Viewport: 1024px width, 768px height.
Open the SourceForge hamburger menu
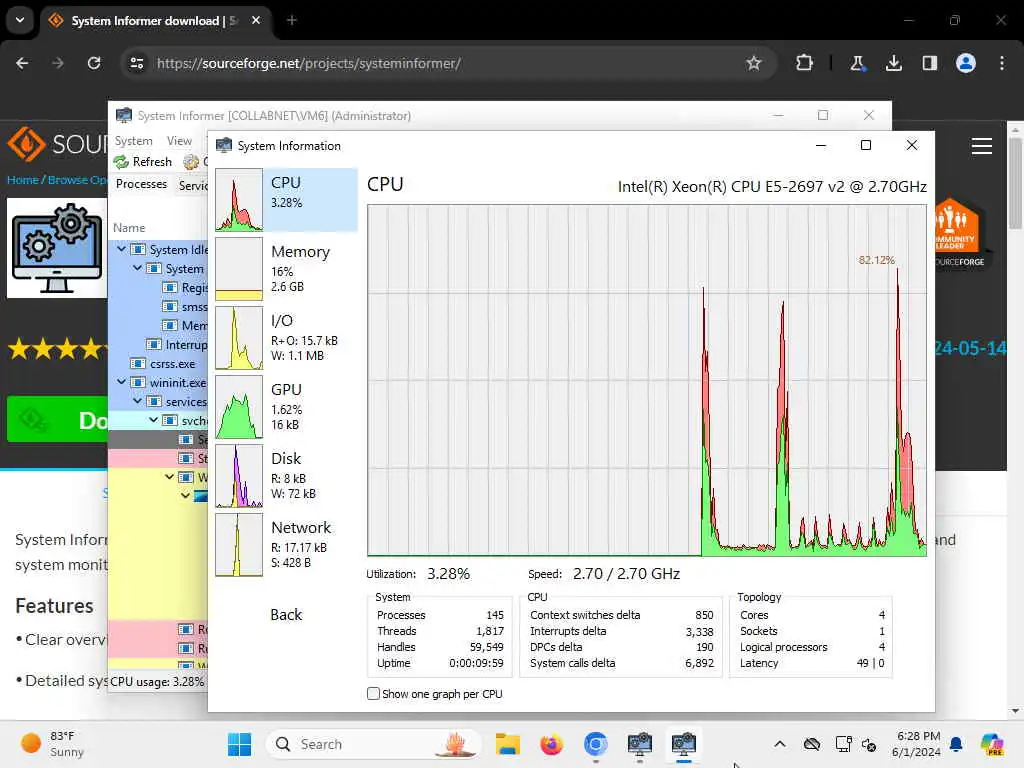[x=982, y=146]
